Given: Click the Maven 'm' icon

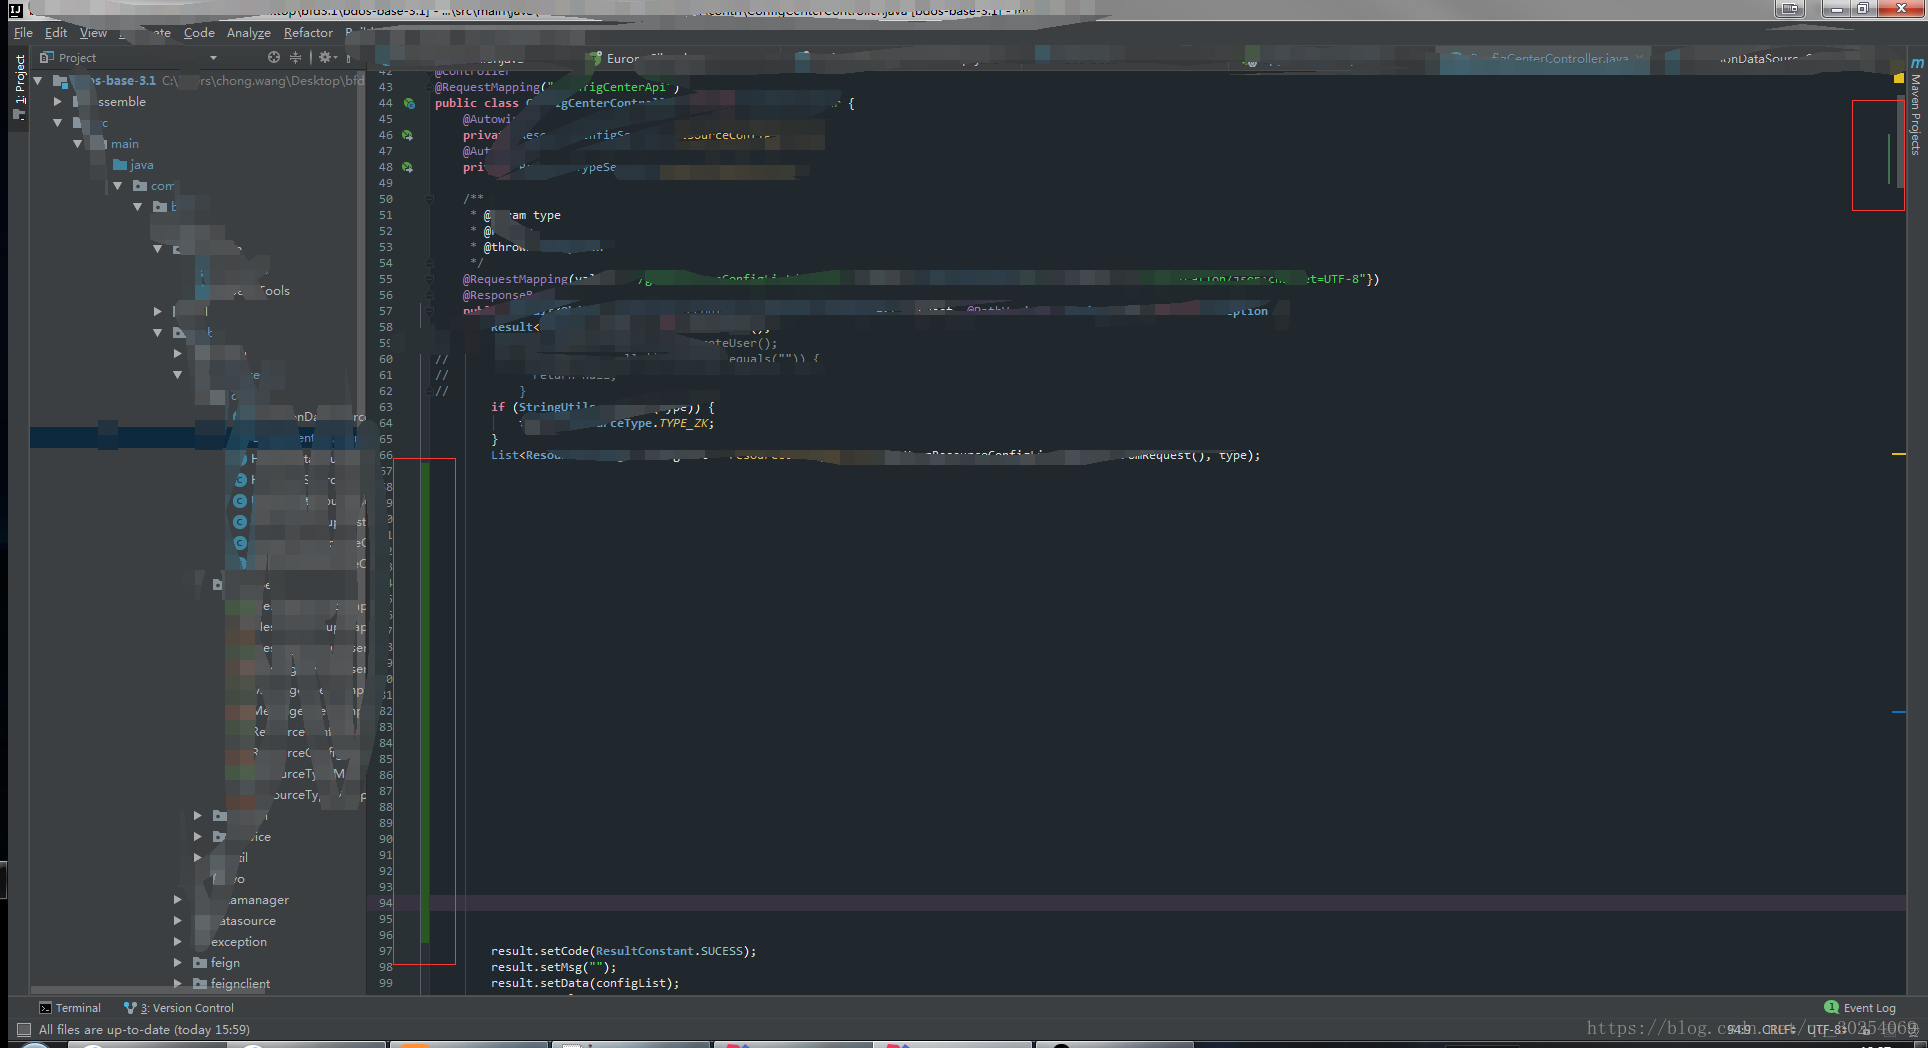Looking at the screenshot, I should point(1917,63).
